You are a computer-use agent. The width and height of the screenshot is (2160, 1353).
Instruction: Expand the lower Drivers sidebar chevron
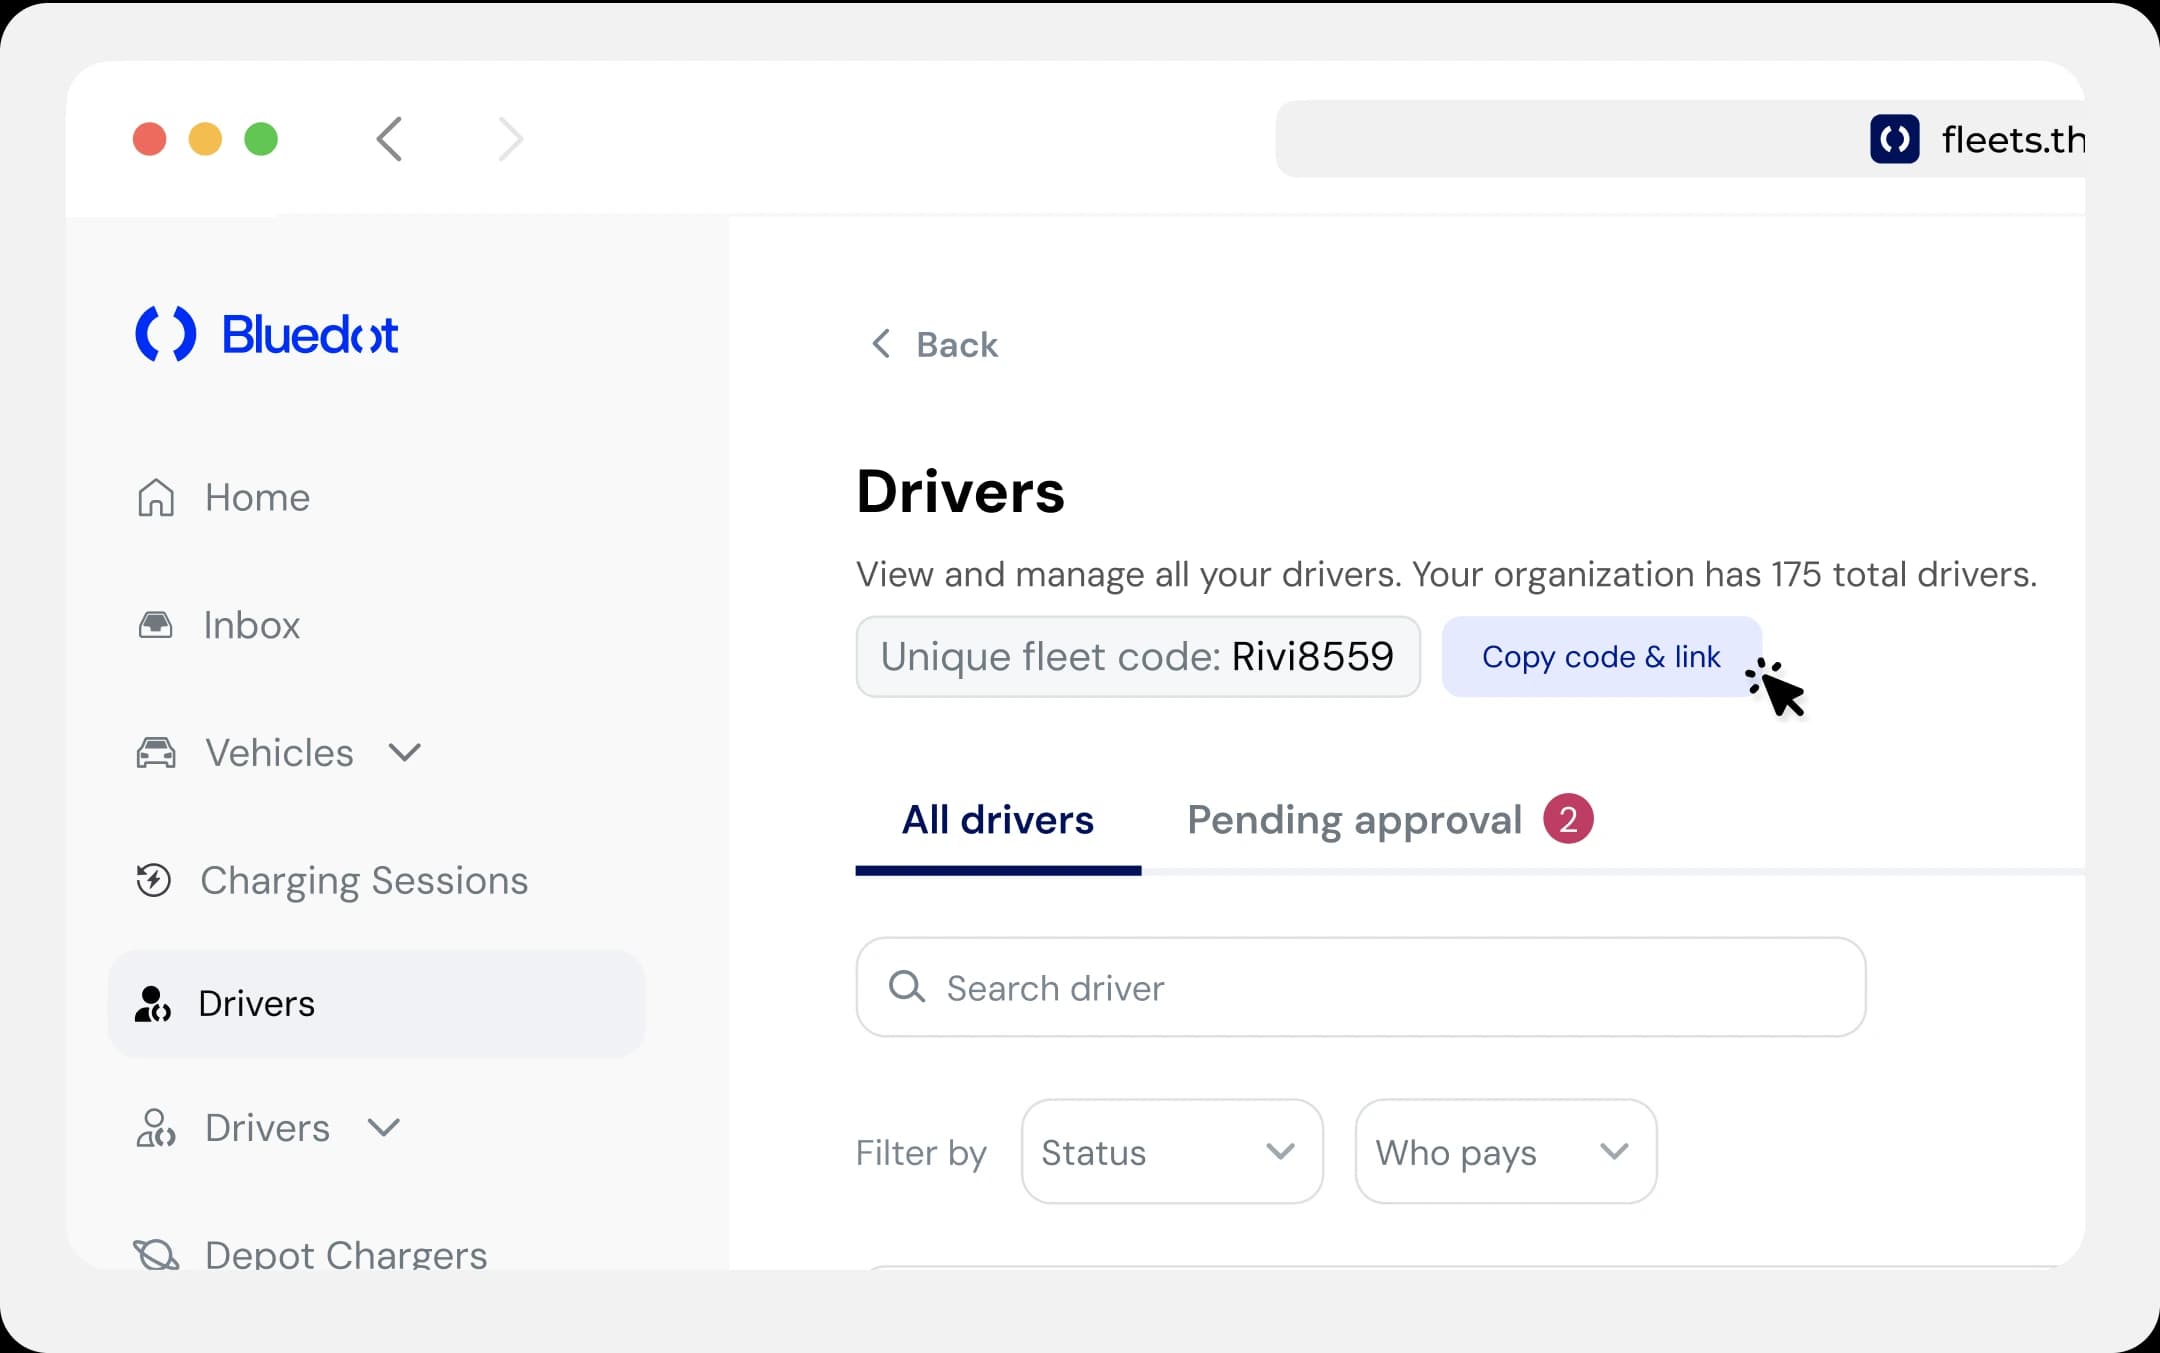tap(383, 1128)
